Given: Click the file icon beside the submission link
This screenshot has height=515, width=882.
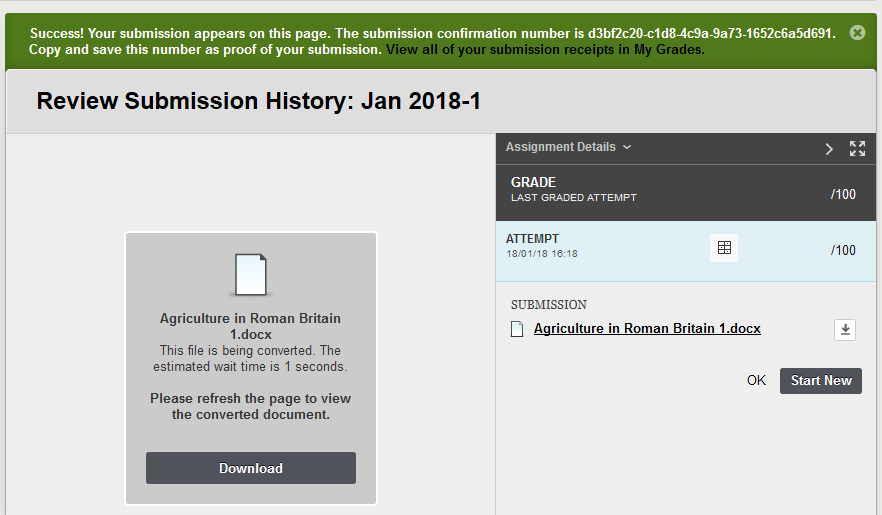Looking at the screenshot, I should (x=517, y=329).
